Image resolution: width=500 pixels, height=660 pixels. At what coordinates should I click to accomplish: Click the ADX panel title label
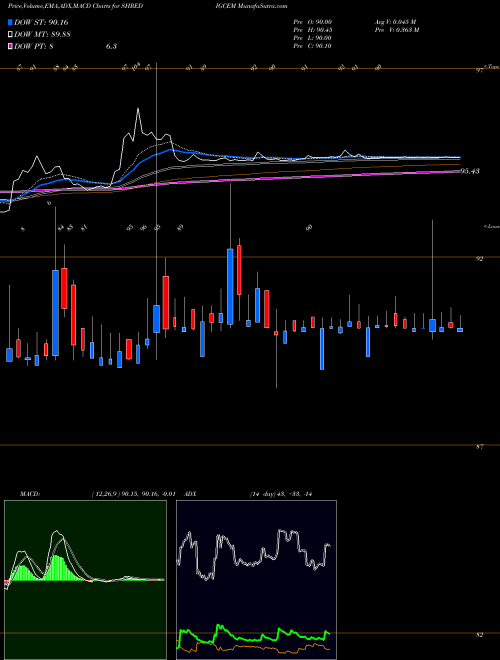click(190, 494)
